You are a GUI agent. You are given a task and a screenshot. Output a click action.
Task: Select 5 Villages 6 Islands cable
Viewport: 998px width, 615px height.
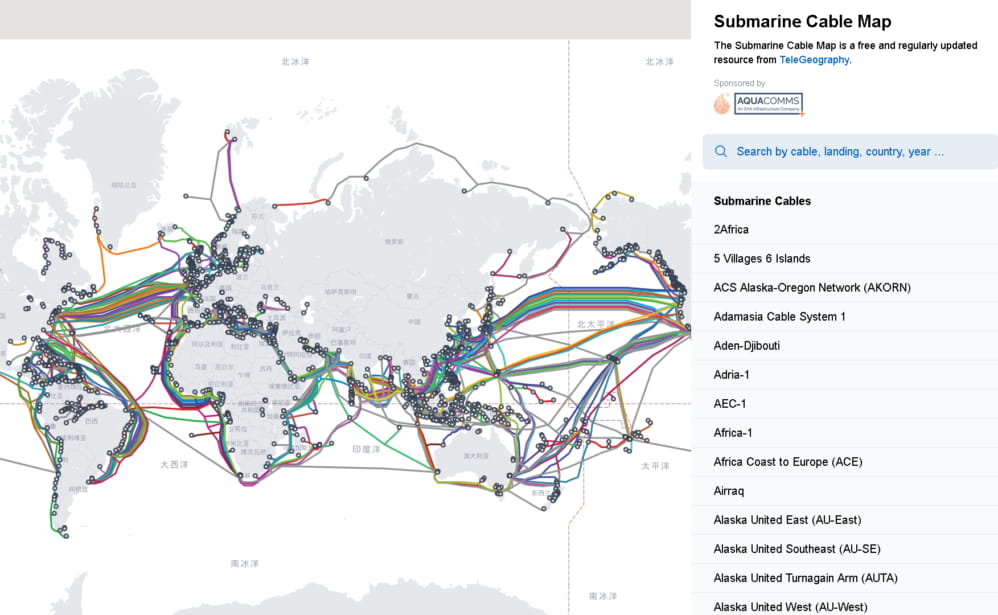(x=845, y=258)
